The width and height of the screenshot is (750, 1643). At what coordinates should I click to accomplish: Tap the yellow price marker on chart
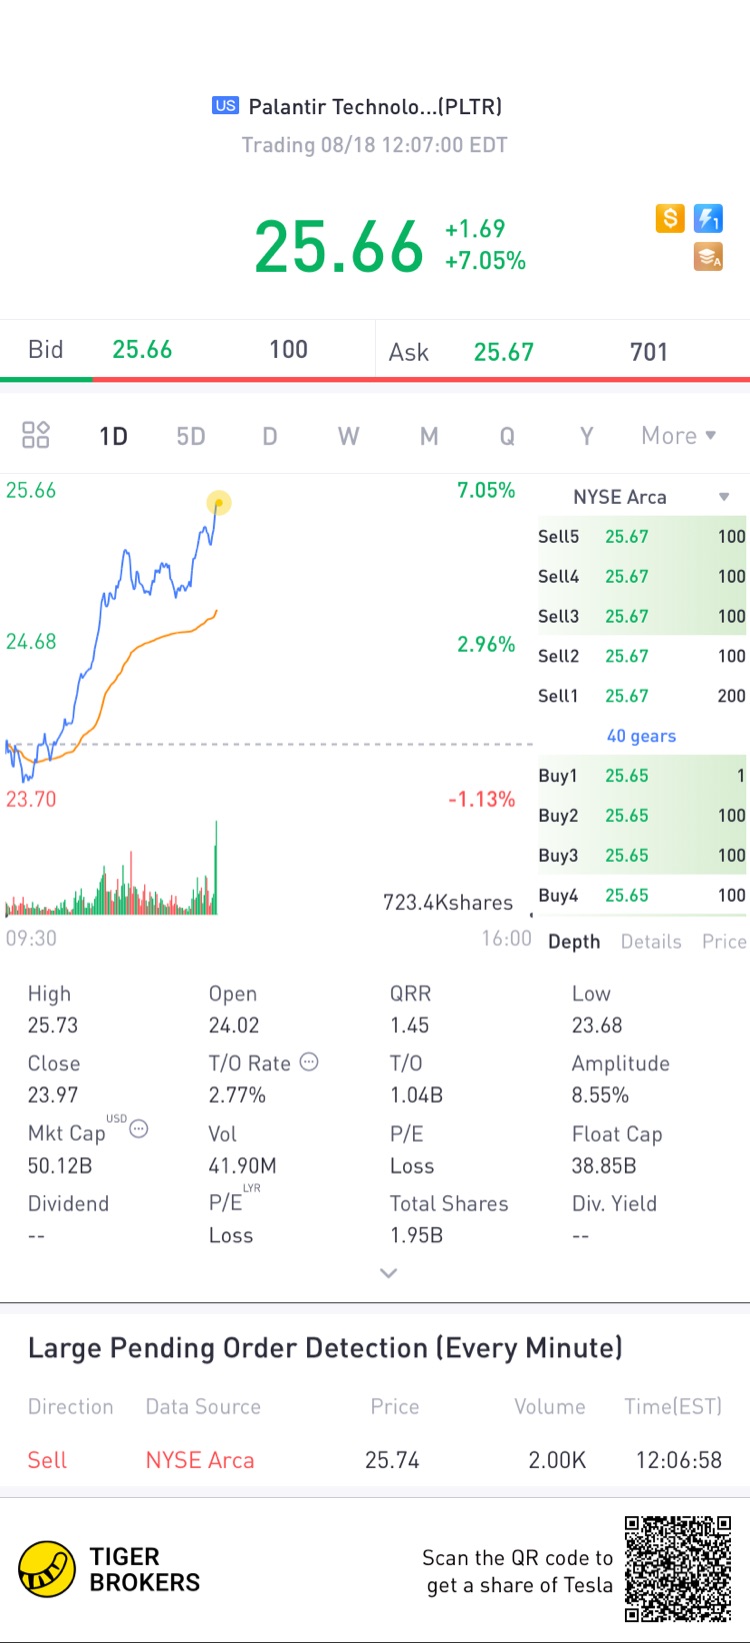coord(219,502)
